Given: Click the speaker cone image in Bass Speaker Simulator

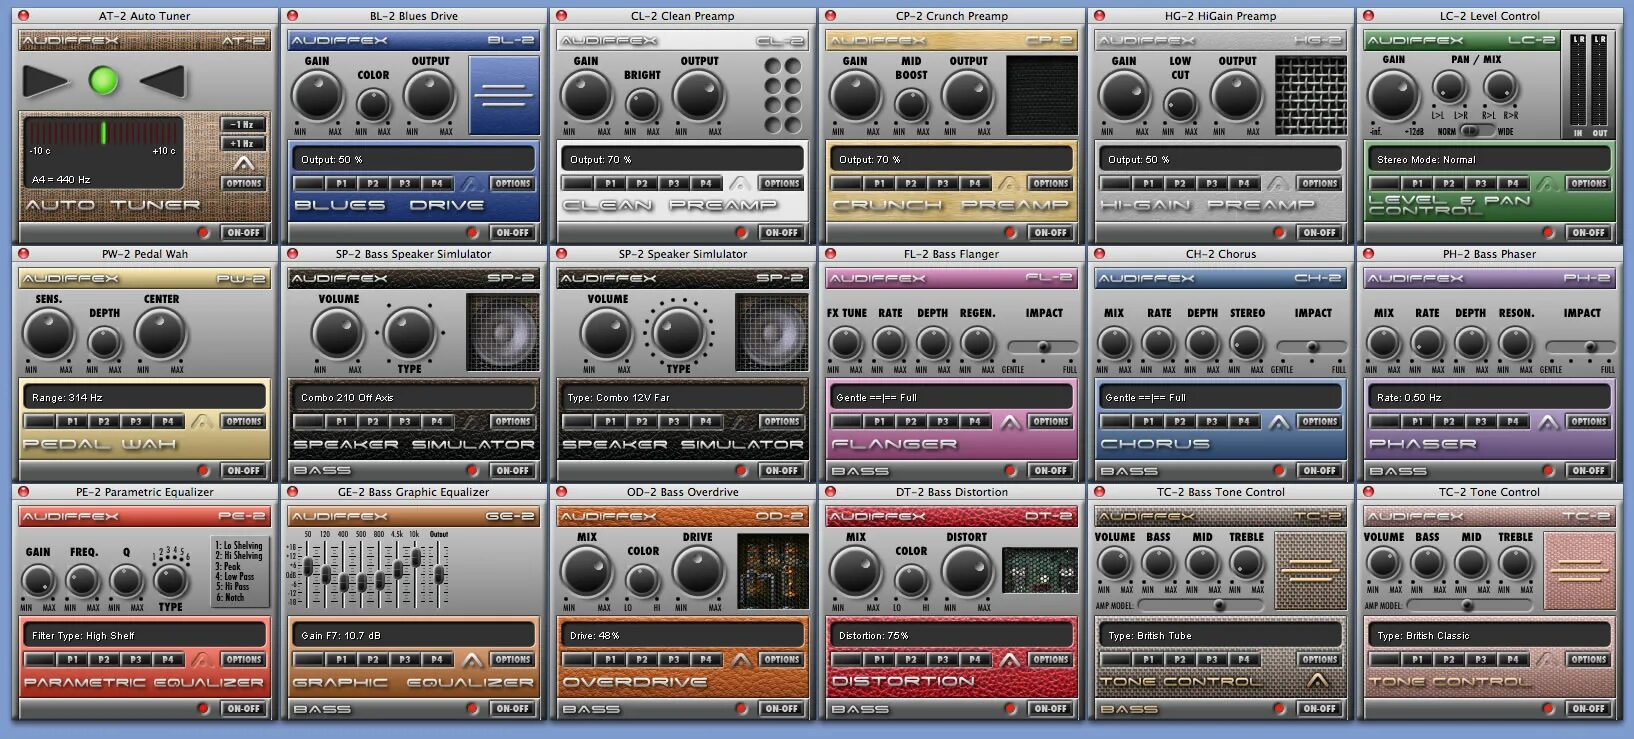Looking at the screenshot, I should (503, 333).
